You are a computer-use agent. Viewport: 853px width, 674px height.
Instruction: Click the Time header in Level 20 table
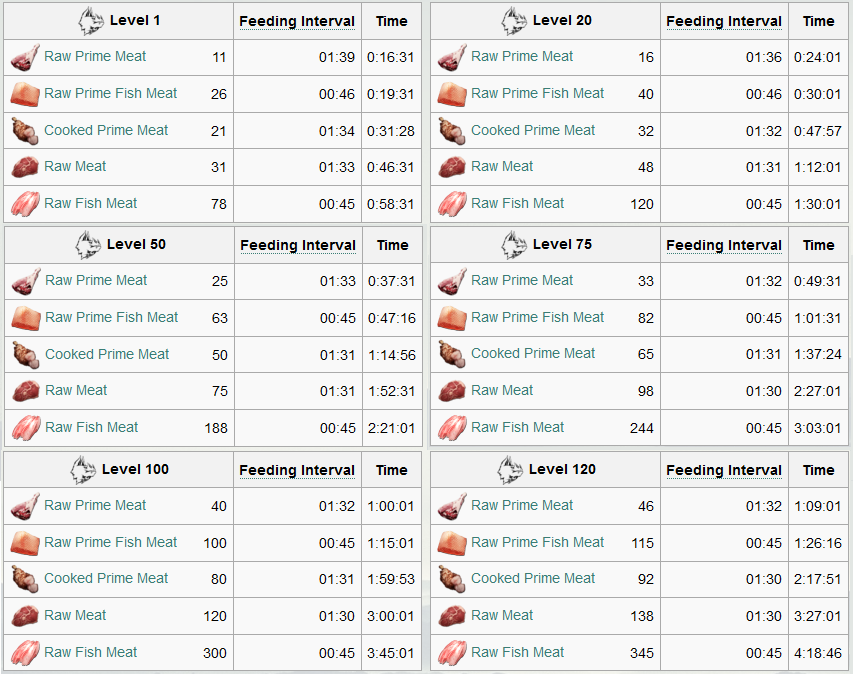point(818,21)
